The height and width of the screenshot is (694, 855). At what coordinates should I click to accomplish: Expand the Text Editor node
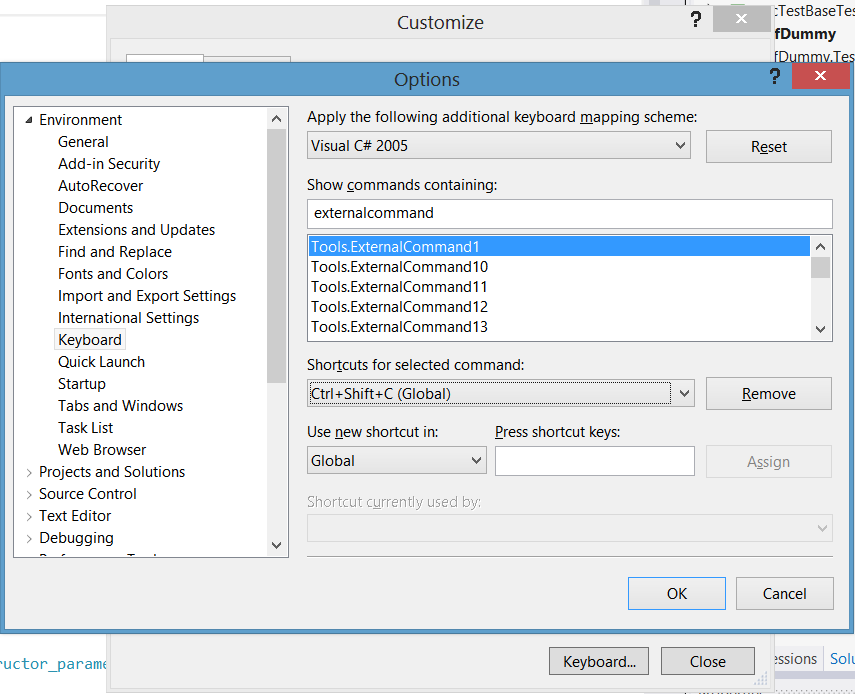[29, 516]
